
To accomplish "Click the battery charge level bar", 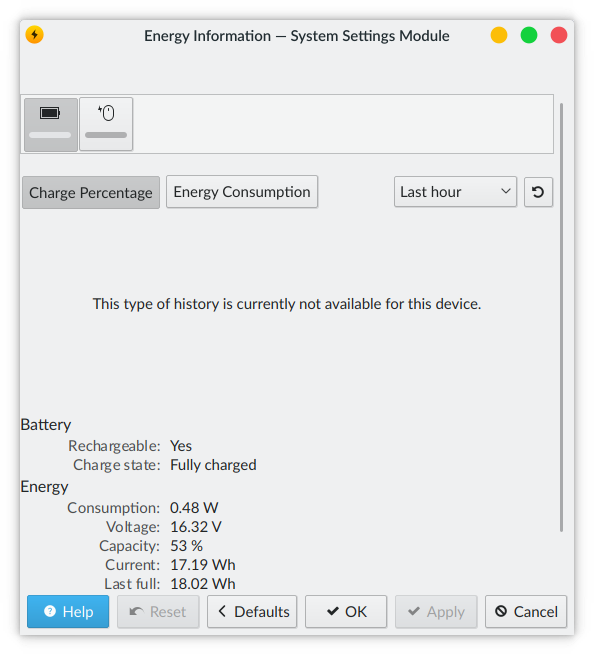I will (x=50, y=135).
